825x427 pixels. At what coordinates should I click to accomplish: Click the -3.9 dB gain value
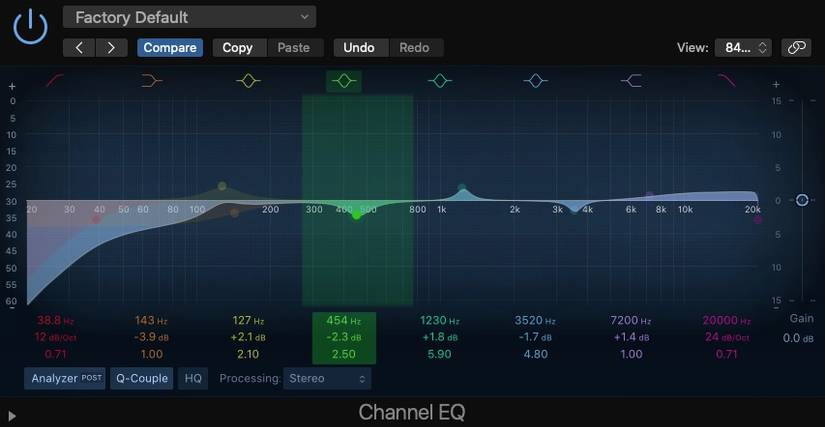[x=152, y=337]
